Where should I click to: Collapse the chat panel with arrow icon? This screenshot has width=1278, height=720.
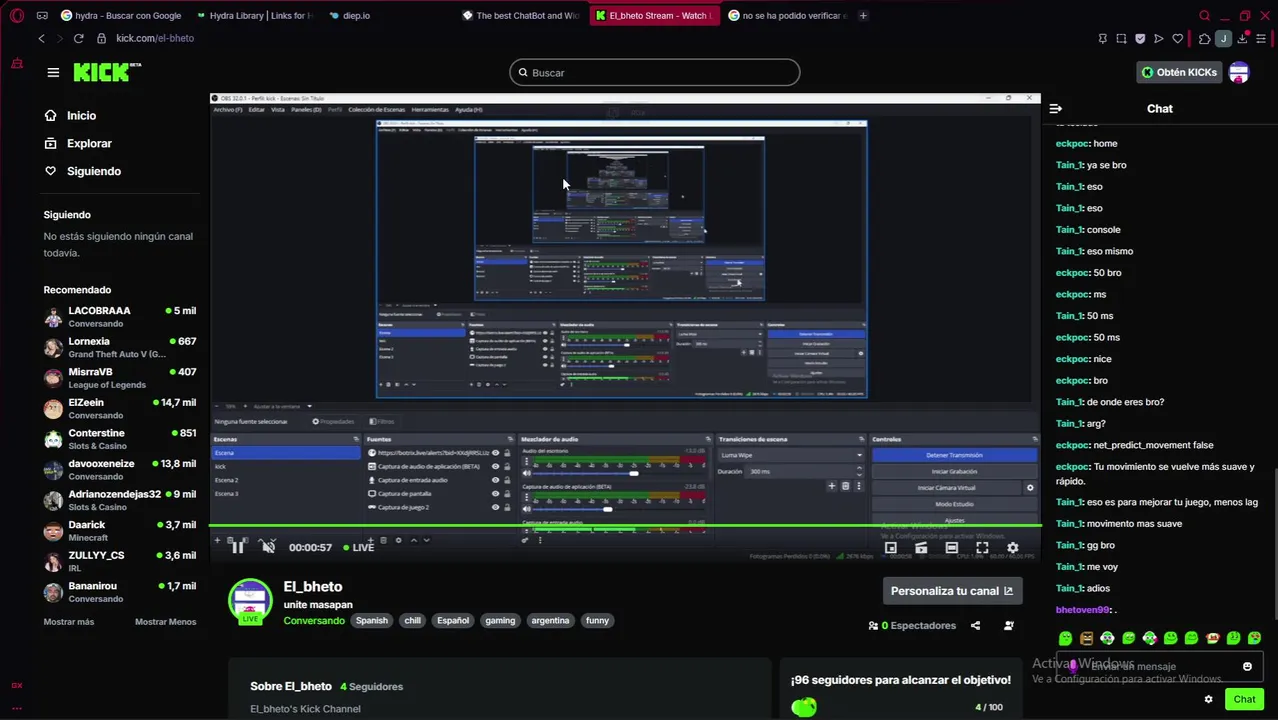click(1055, 108)
